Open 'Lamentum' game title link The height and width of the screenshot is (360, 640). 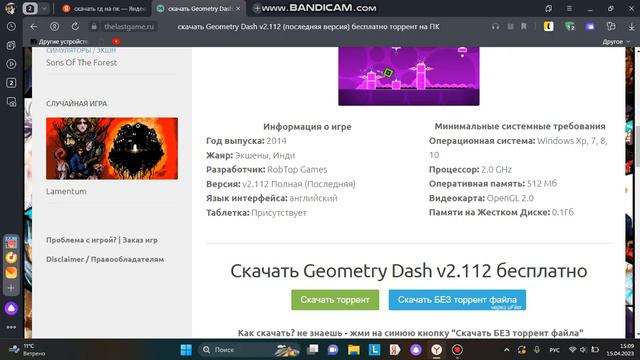tap(66, 191)
